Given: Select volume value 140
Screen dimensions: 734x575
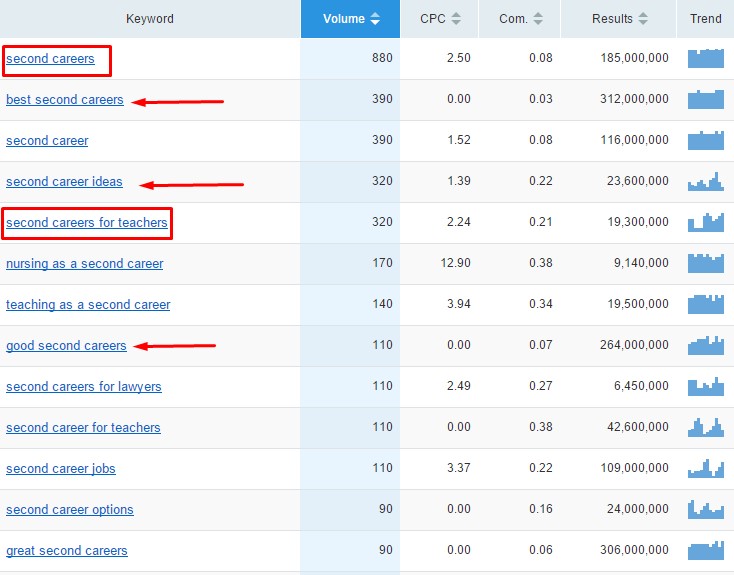Looking at the screenshot, I should (382, 304).
